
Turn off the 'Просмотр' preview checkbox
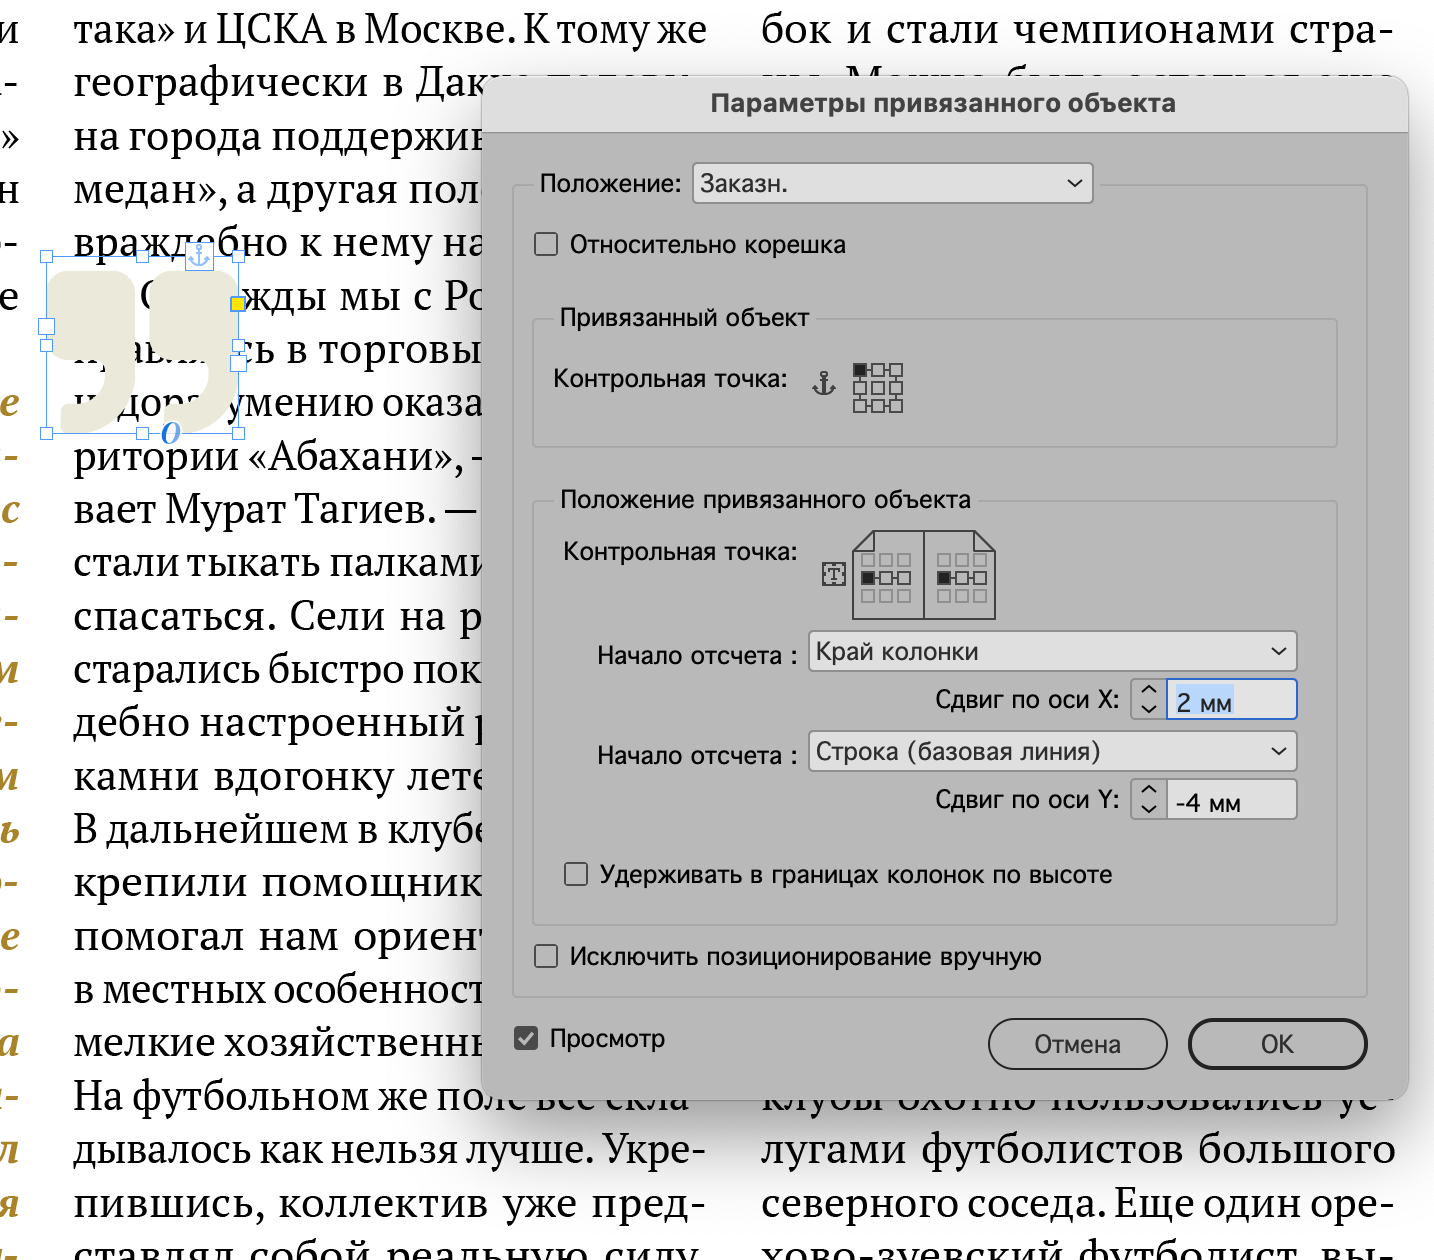(x=526, y=1038)
